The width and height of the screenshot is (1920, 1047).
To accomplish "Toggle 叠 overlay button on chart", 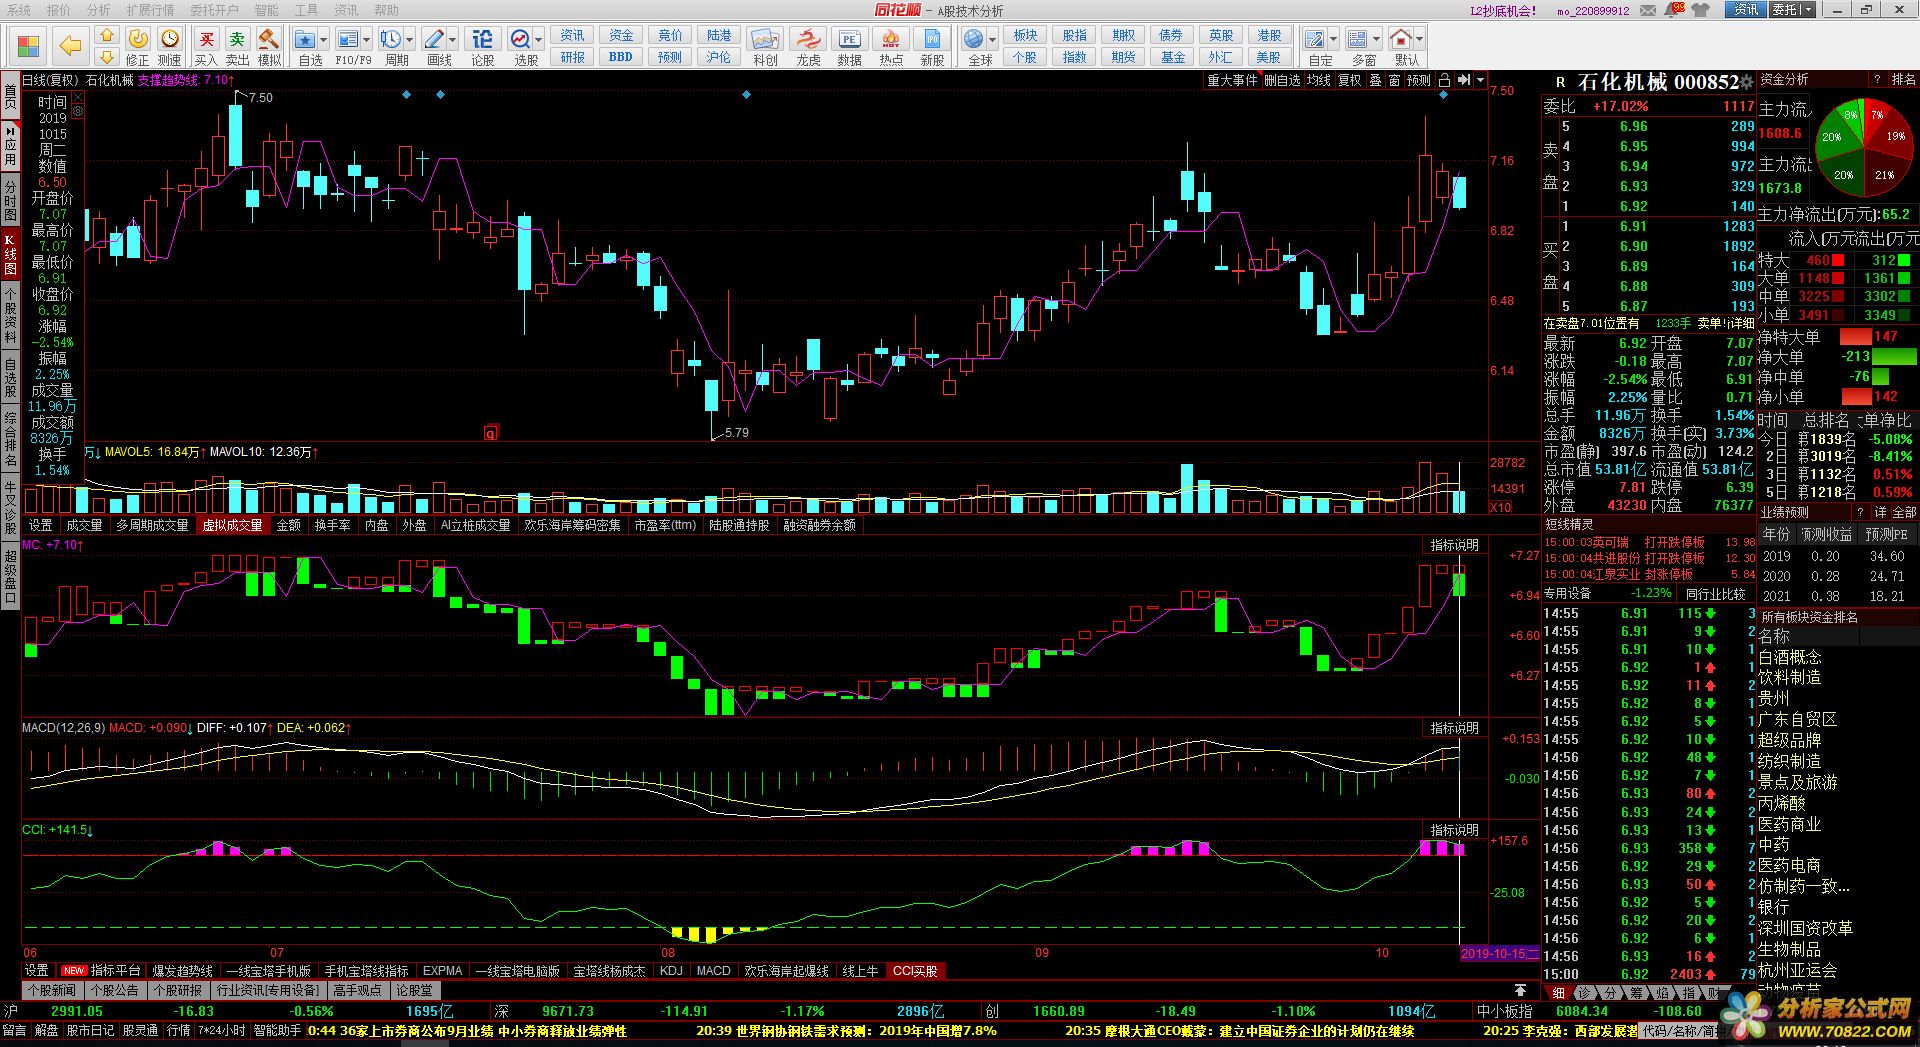I will pyautogui.click(x=1375, y=80).
